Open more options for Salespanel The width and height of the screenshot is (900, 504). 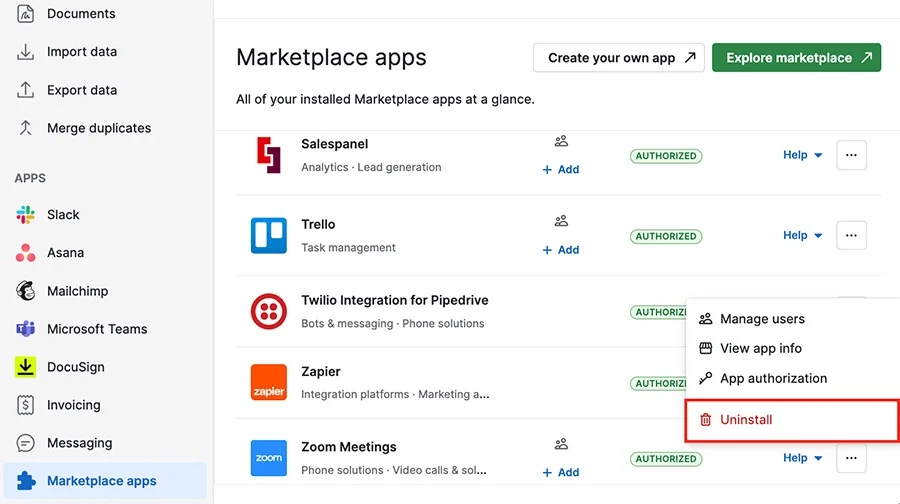(x=851, y=155)
